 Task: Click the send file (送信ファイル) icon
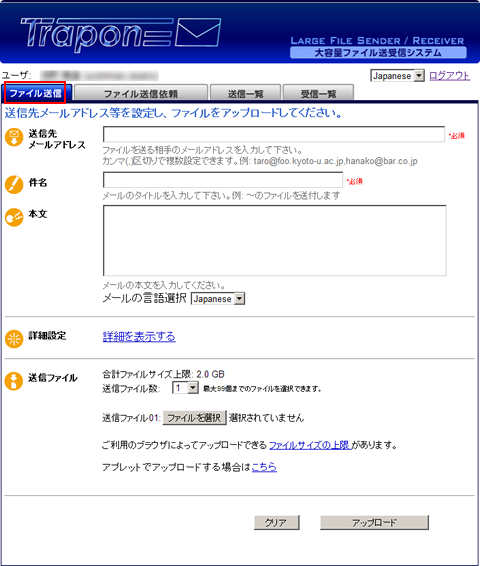(14, 381)
